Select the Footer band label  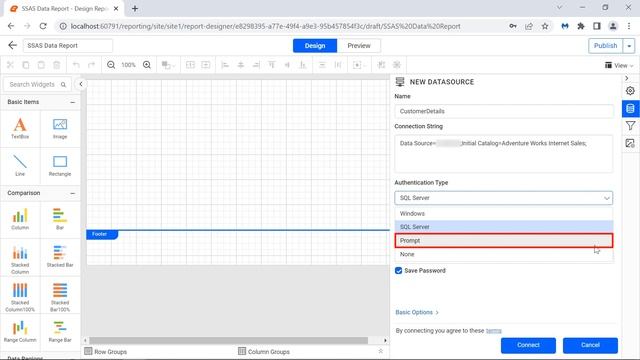[102, 234]
